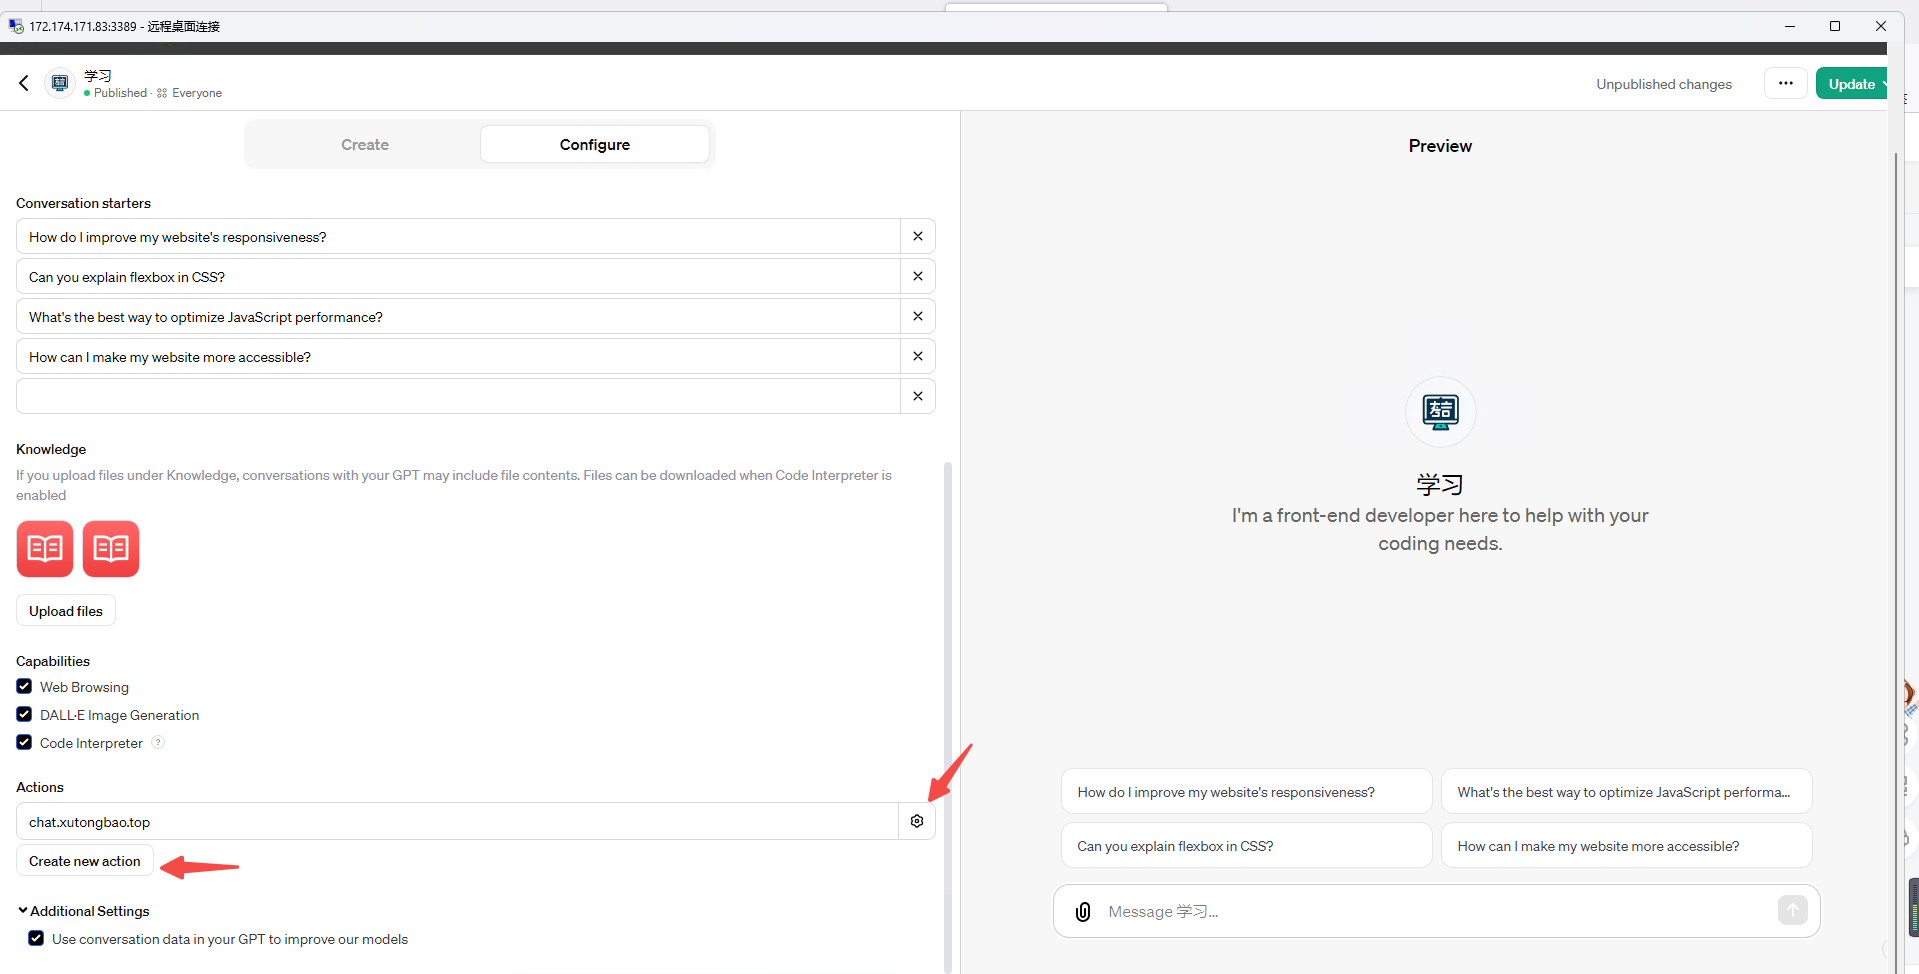Remove the flexbox conversation starter

pos(917,276)
